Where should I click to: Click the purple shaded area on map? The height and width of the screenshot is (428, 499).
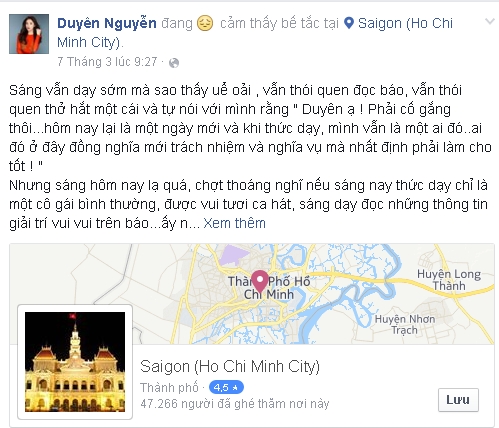[232, 255]
